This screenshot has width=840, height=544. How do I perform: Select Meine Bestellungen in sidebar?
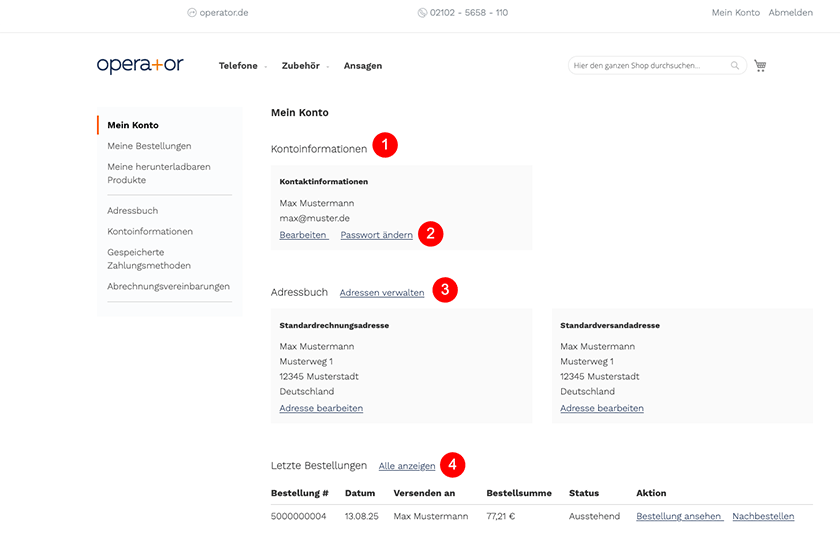(149, 146)
